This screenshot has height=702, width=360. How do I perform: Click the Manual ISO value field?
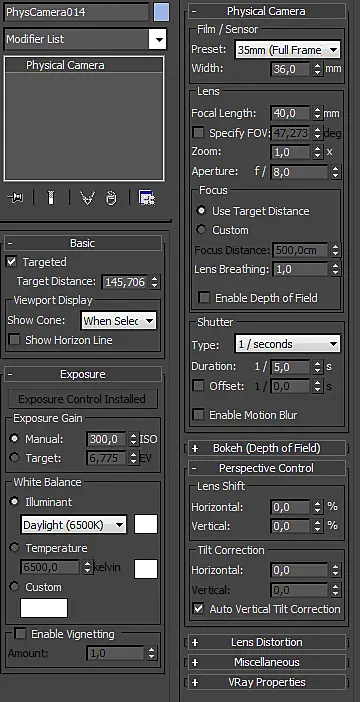coord(107,439)
